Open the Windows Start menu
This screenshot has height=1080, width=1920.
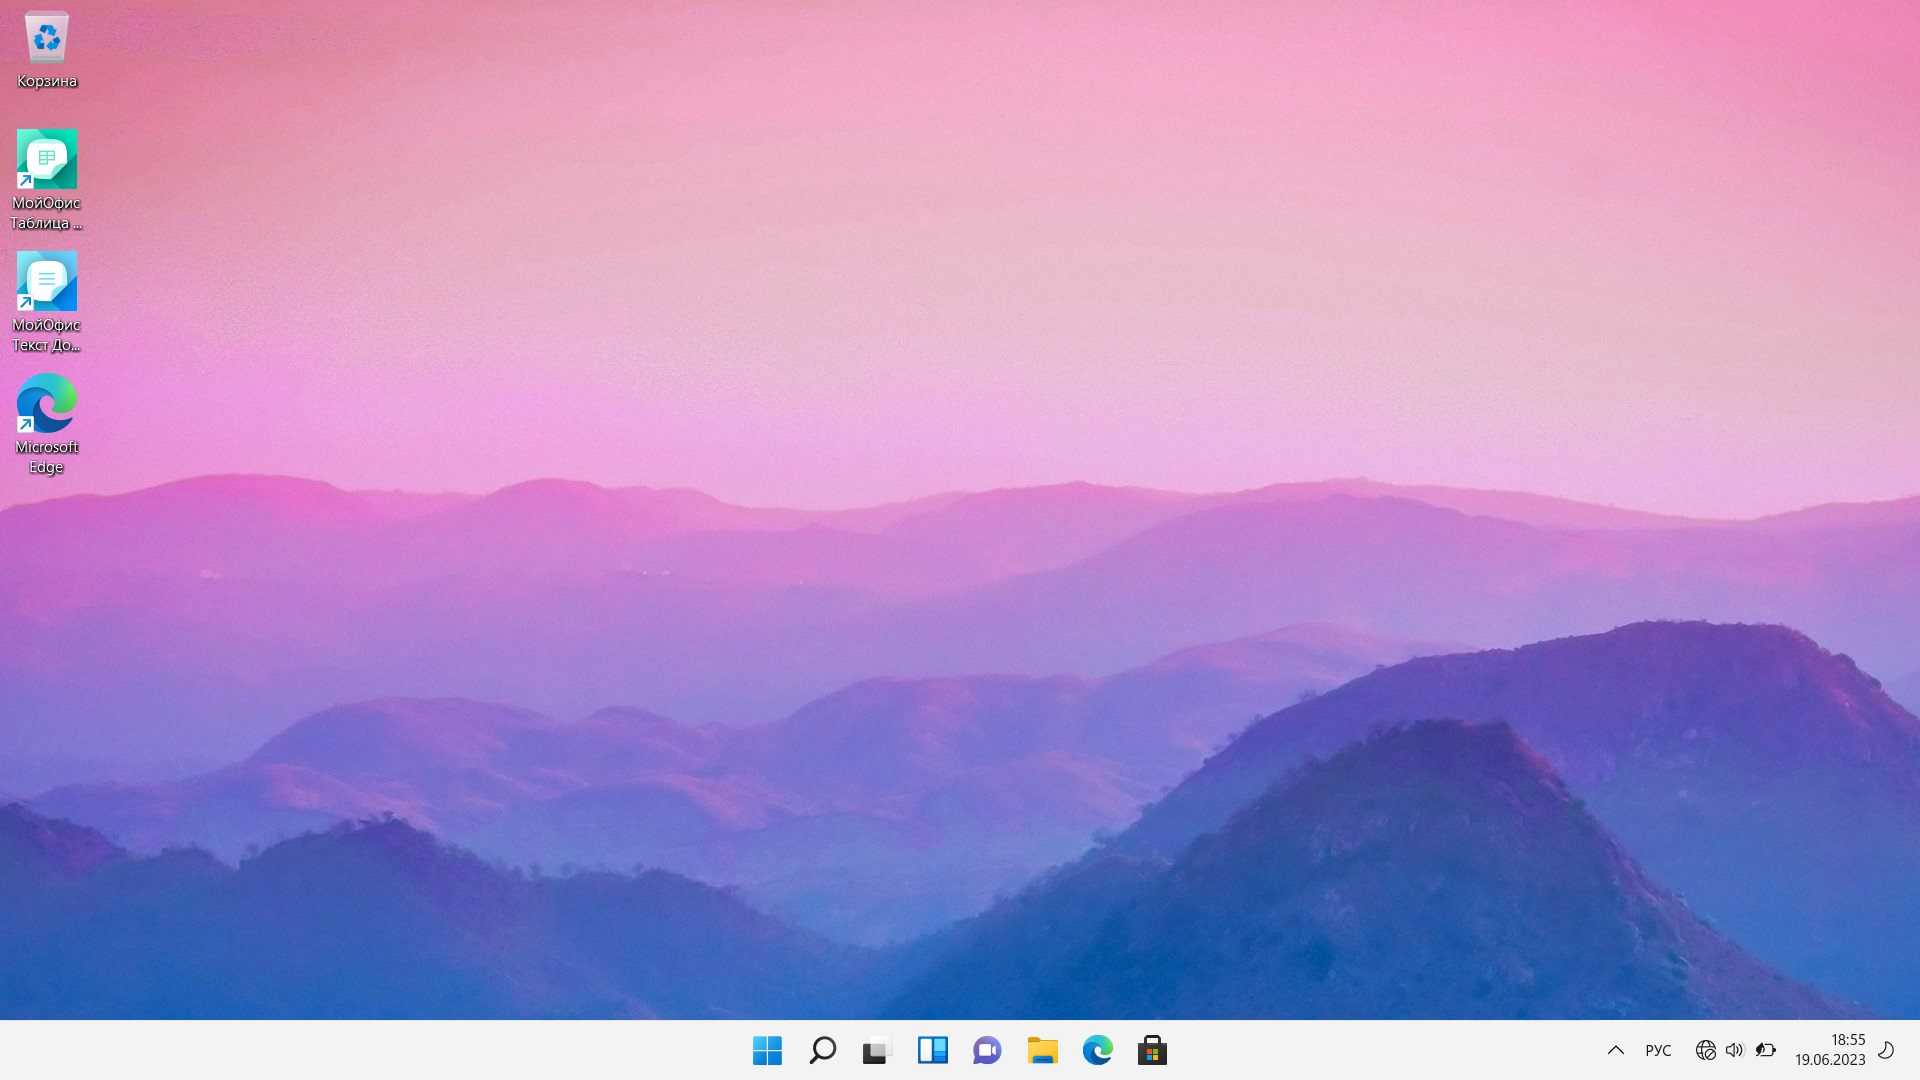coord(767,1050)
